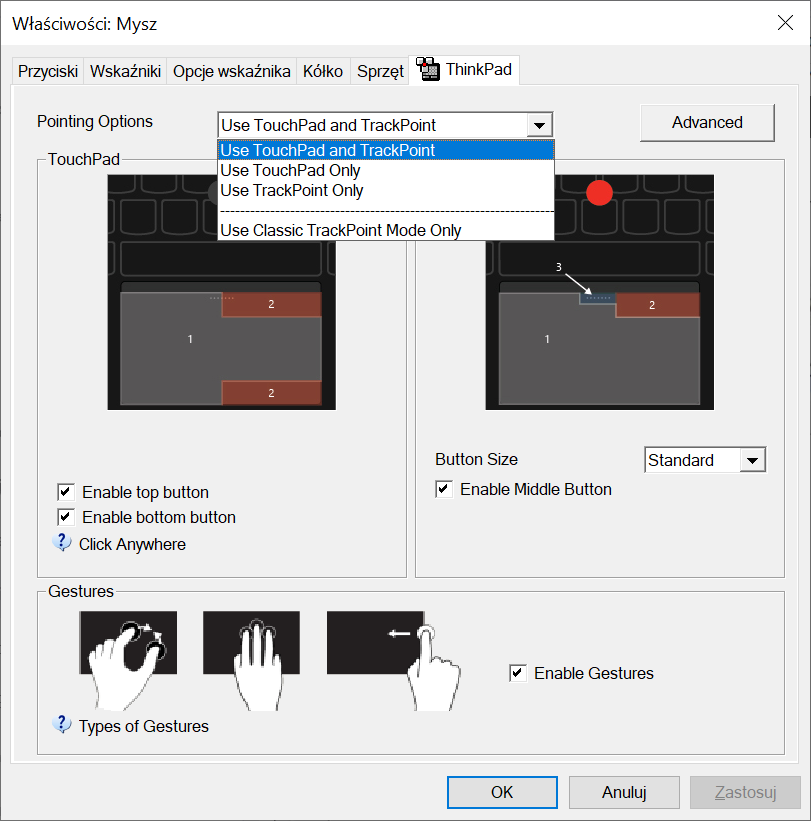Screen dimensions: 811x821
Task: Uncheck Enable top button
Action: pyautogui.click(x=65, y=492)
